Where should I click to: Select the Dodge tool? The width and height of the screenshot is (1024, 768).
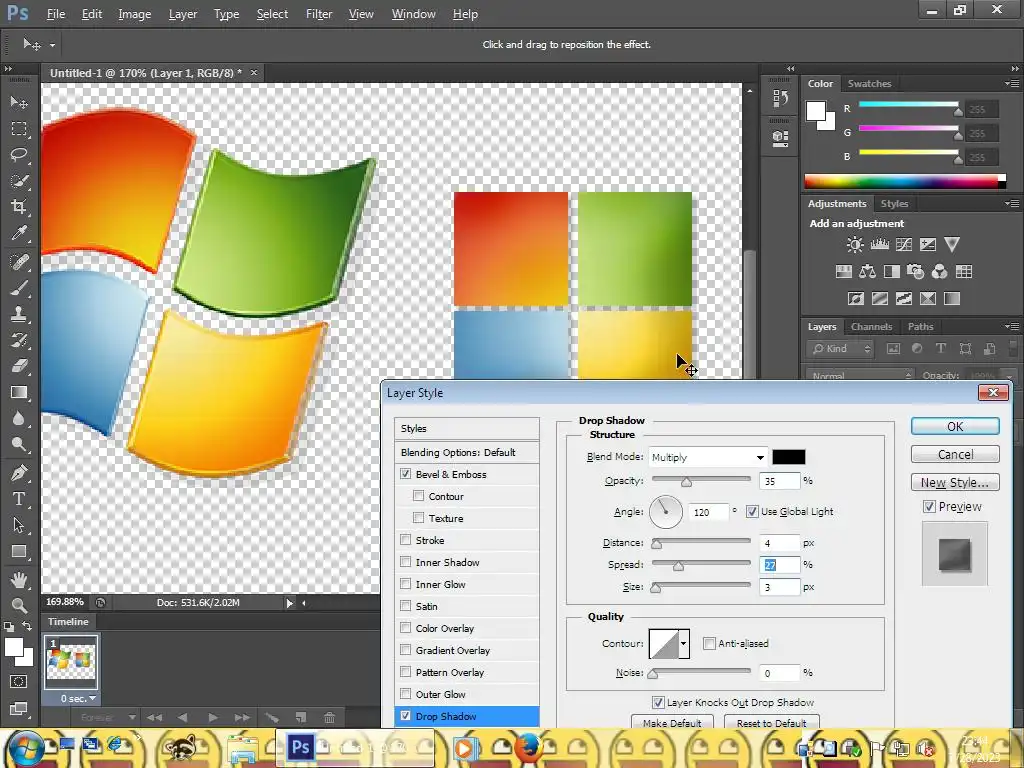point(19,445)
